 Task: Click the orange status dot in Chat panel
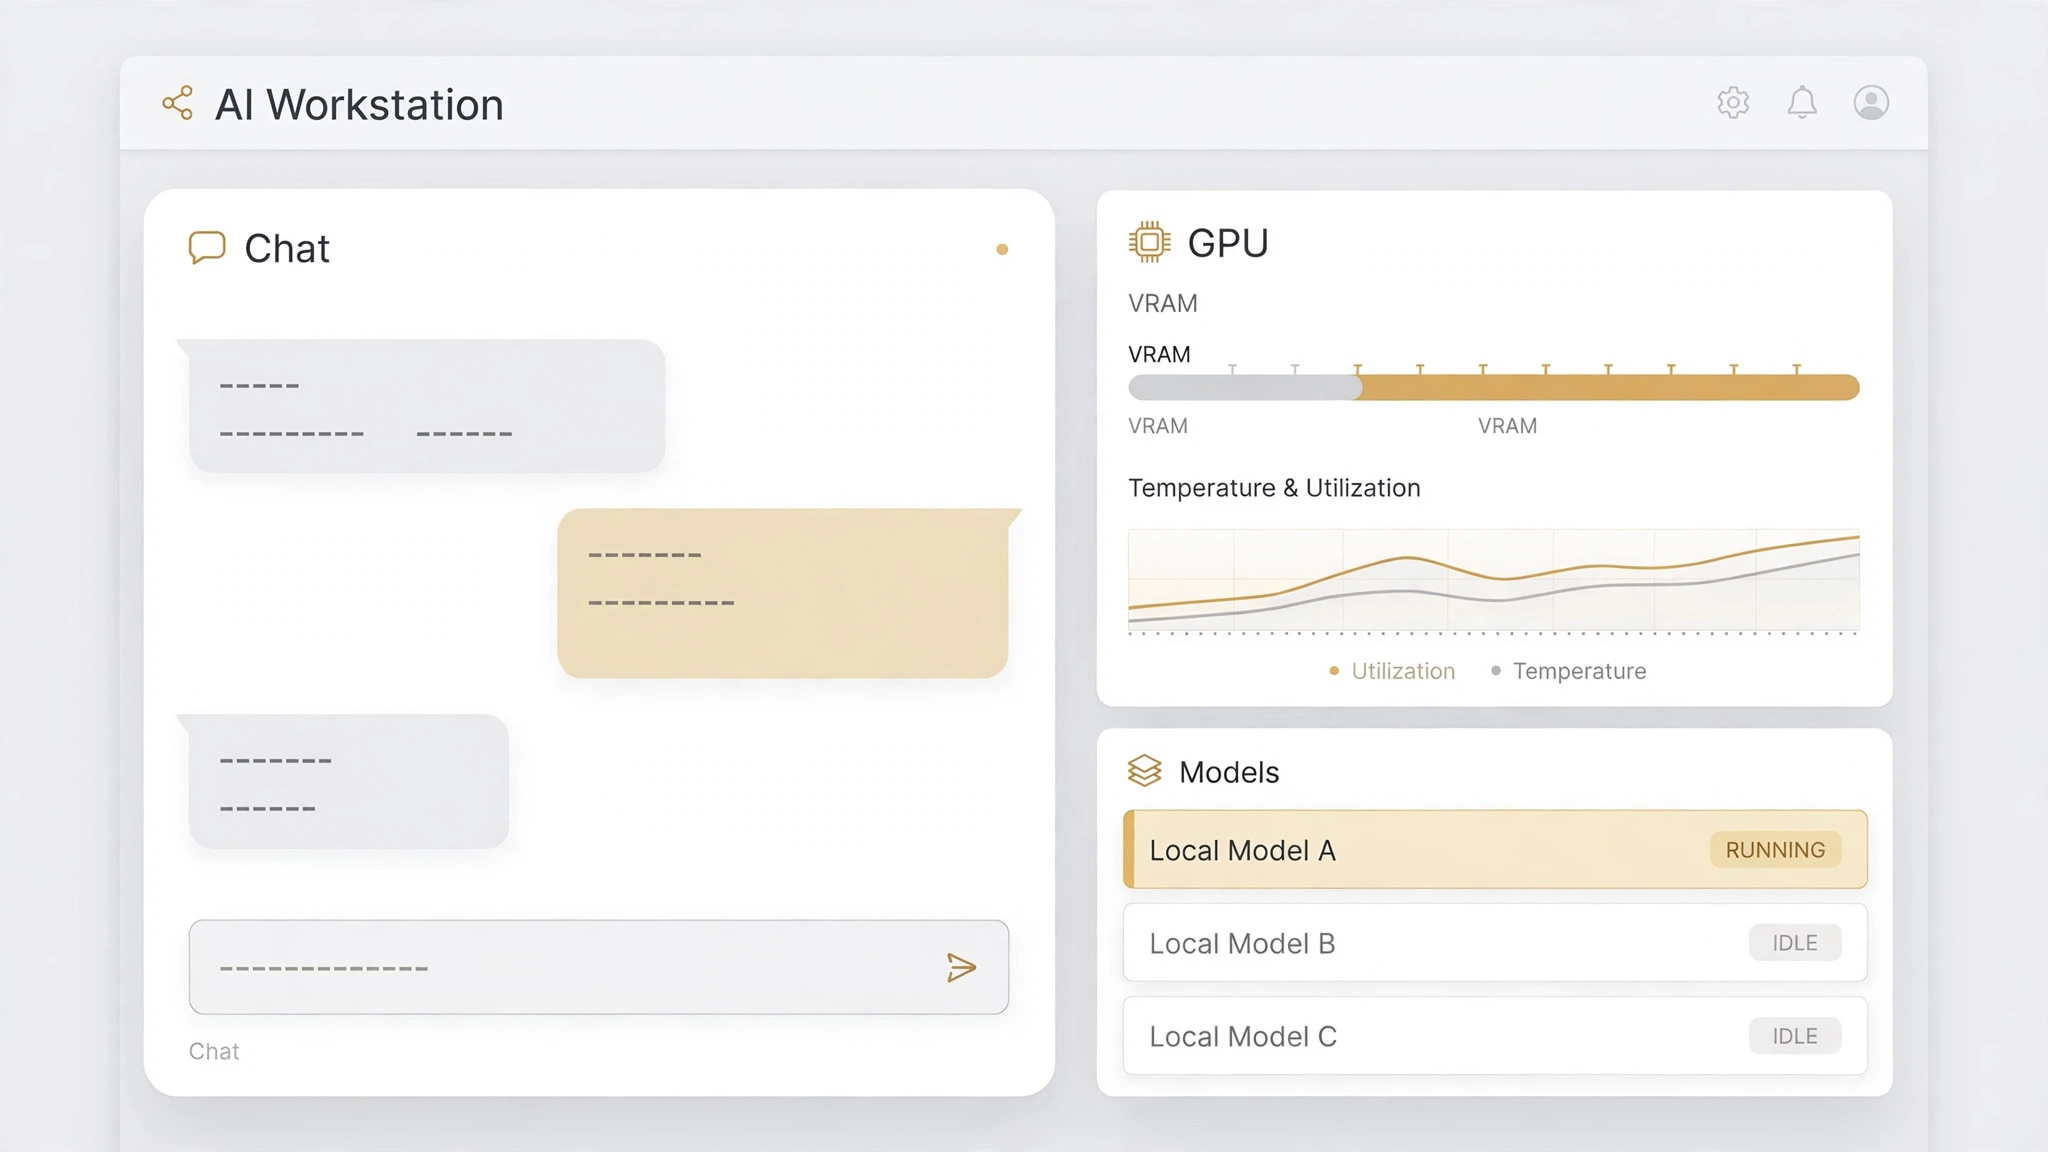(1002, 249)
